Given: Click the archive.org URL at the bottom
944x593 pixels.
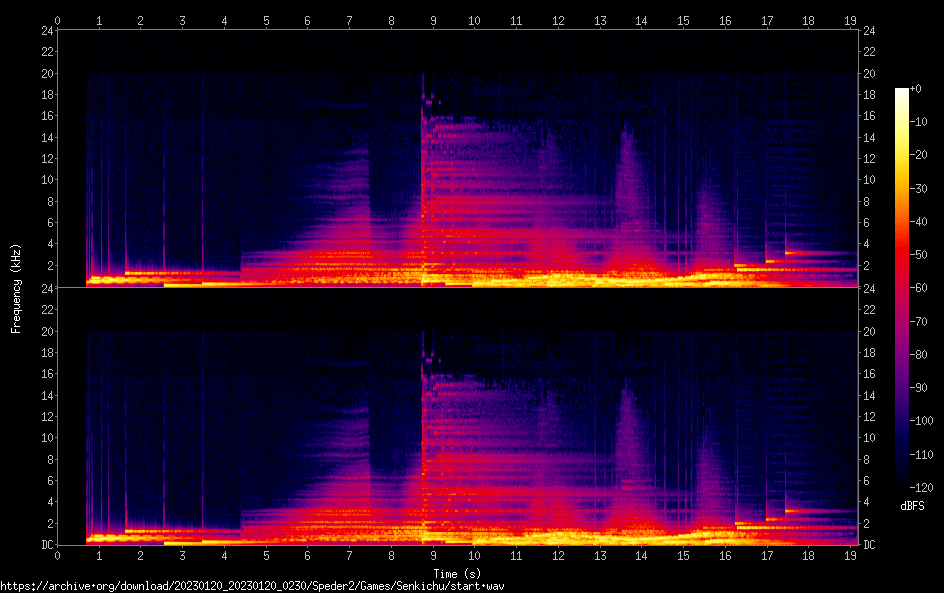Looking at the screenshot, I should (252, 585).
